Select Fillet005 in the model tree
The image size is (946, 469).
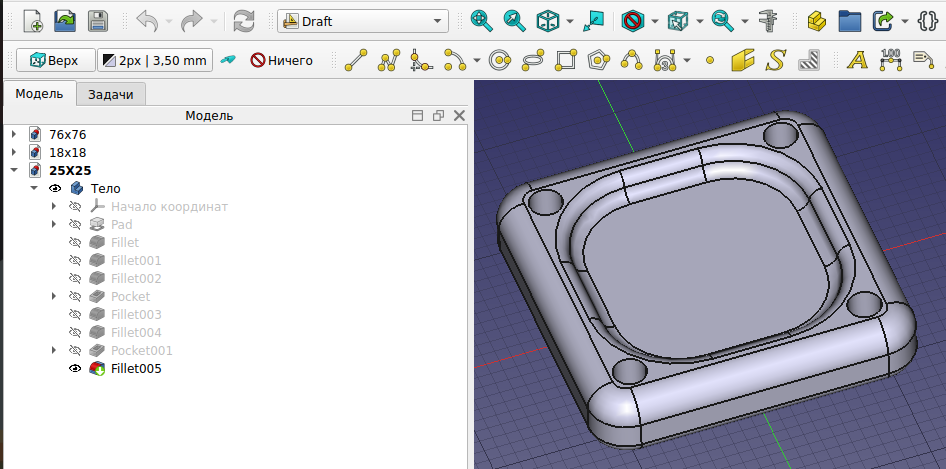coord(136,368)
